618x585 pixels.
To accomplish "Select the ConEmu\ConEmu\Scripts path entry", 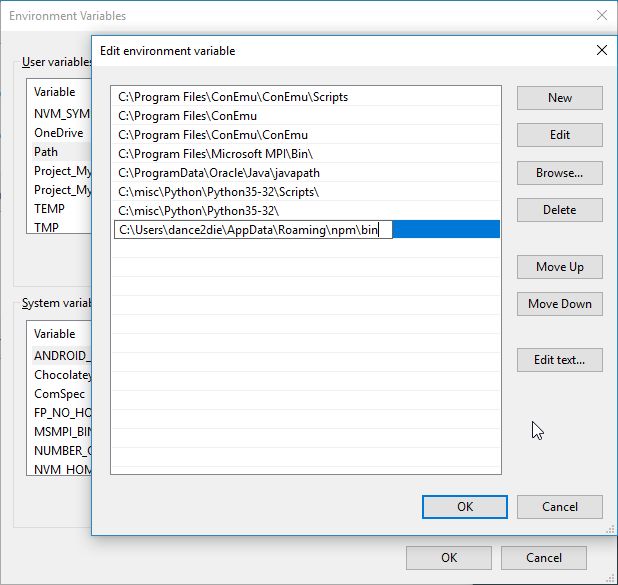I will (x=233, y=97).
